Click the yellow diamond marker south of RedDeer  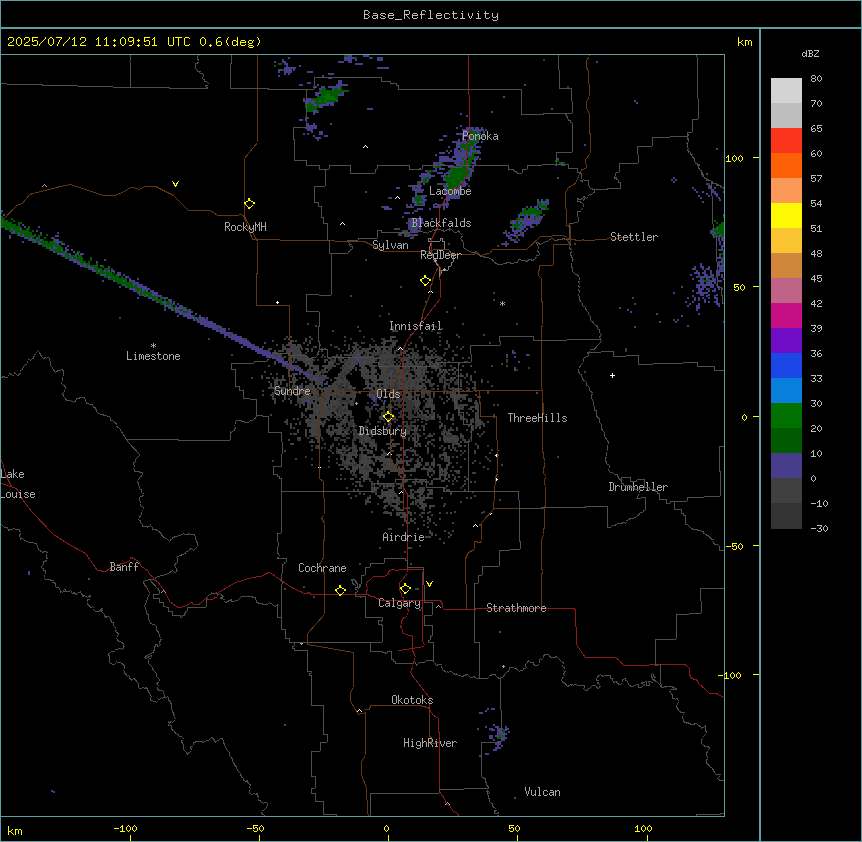pyautogui.click(x=426, y=281)
